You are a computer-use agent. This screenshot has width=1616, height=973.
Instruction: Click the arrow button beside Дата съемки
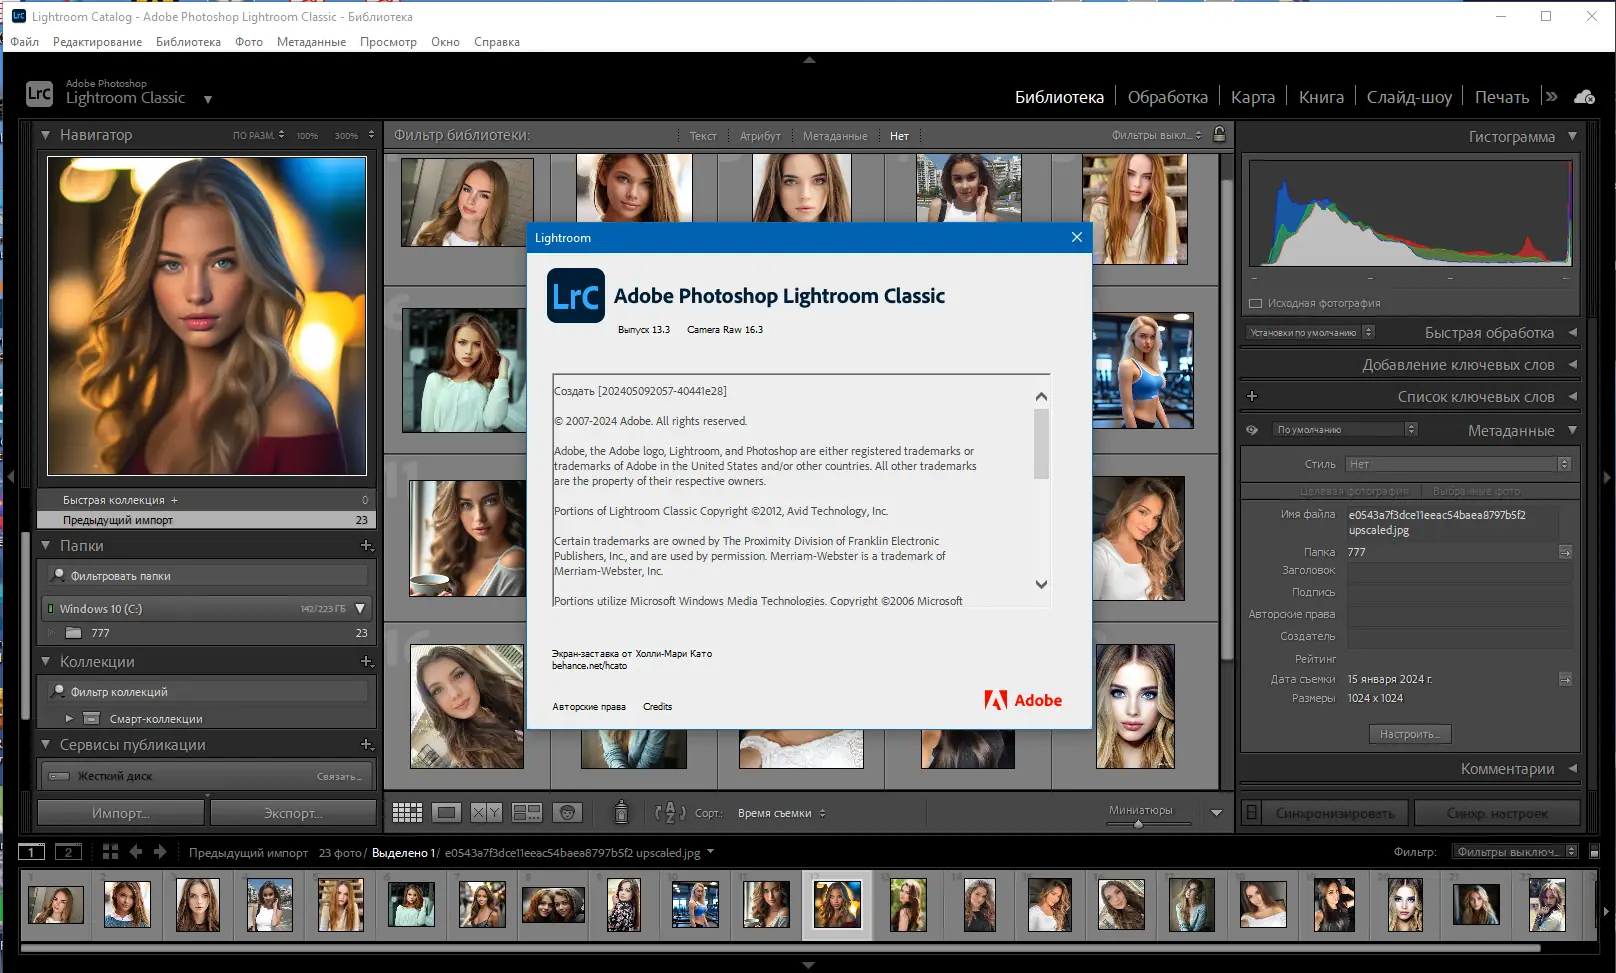(x=1565, y=679)
